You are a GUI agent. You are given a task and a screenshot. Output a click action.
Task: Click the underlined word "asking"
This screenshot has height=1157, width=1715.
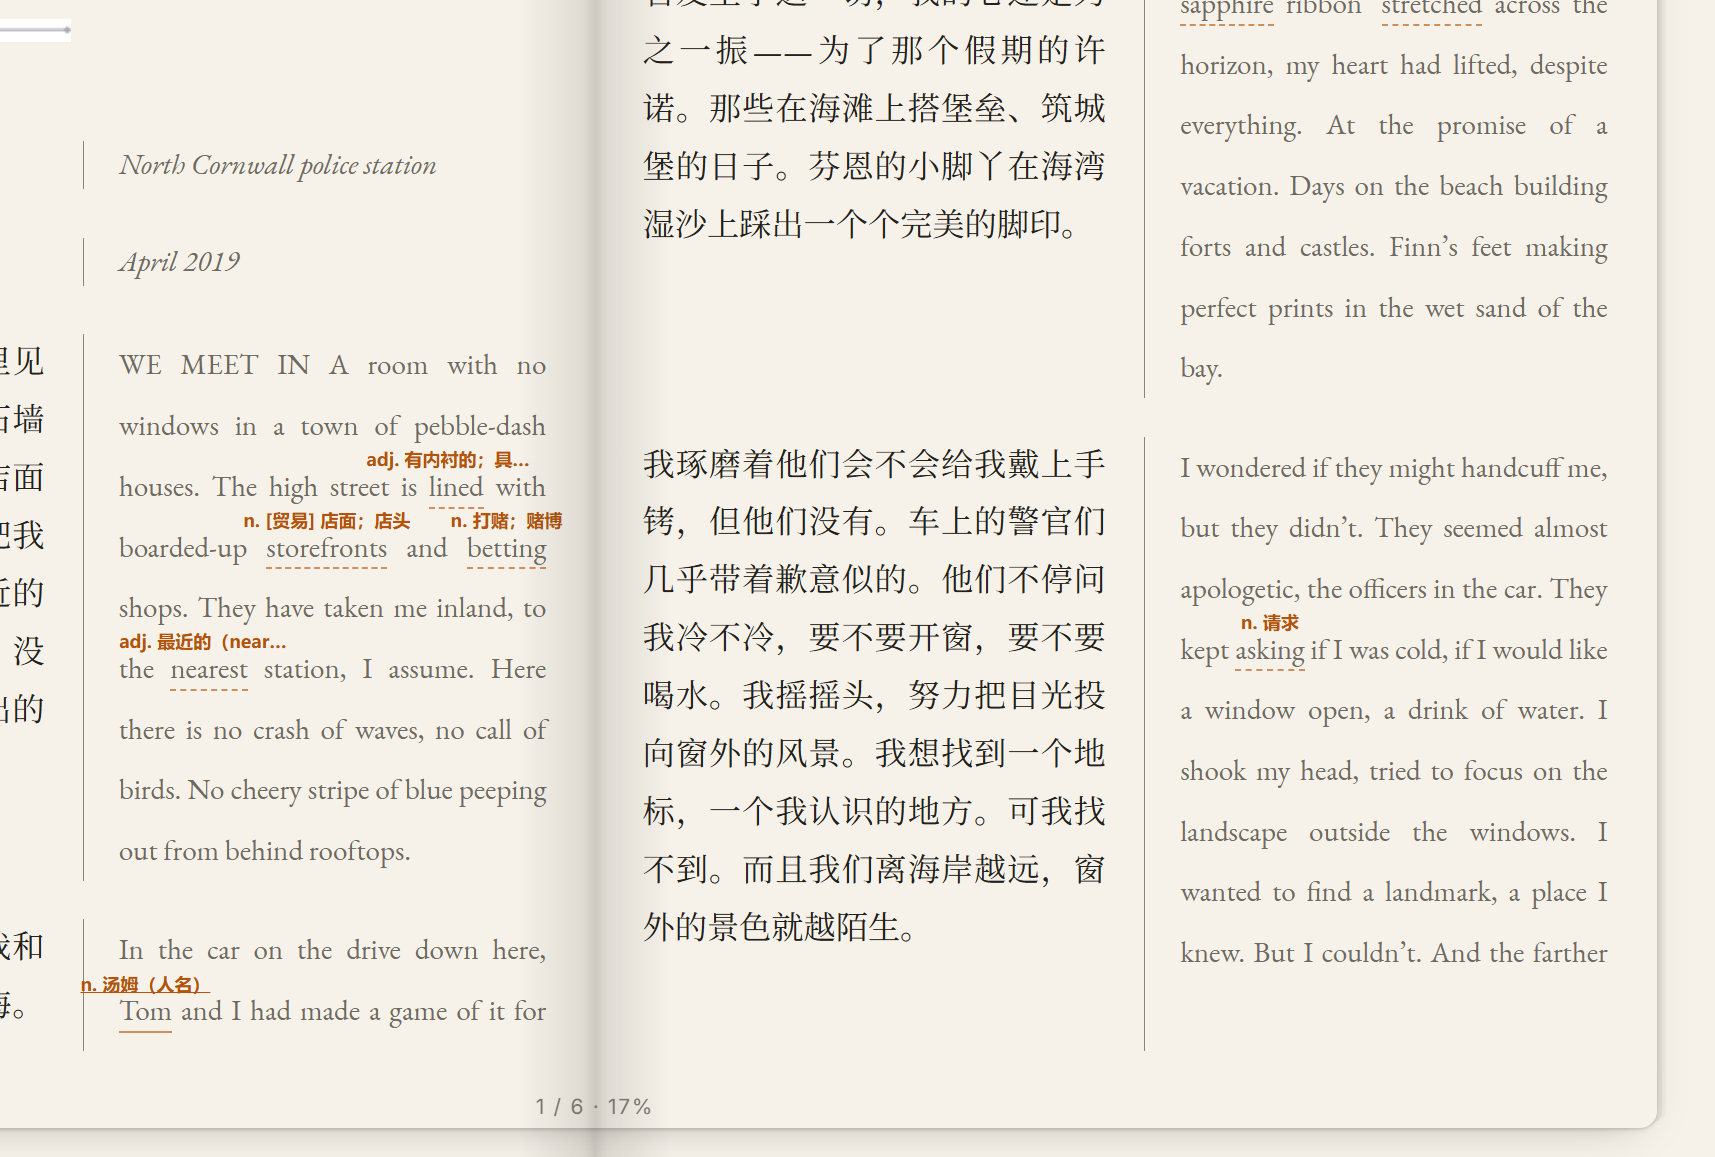[1269, 650]
